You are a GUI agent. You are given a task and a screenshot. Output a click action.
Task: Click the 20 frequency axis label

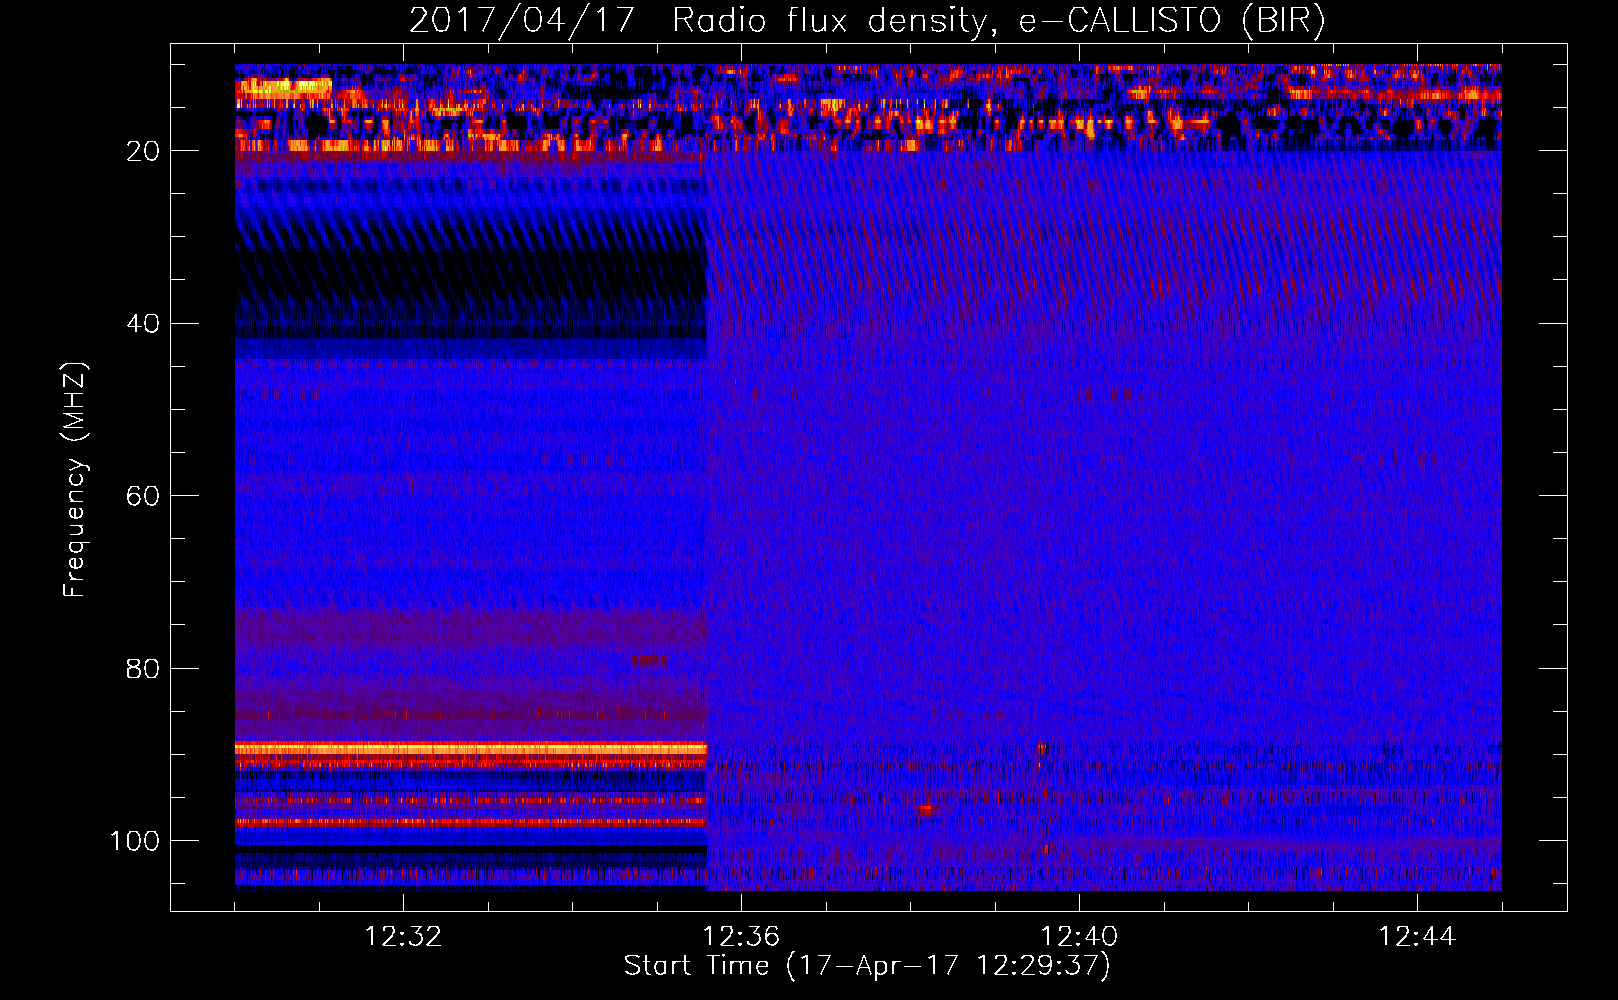[143, 151]
